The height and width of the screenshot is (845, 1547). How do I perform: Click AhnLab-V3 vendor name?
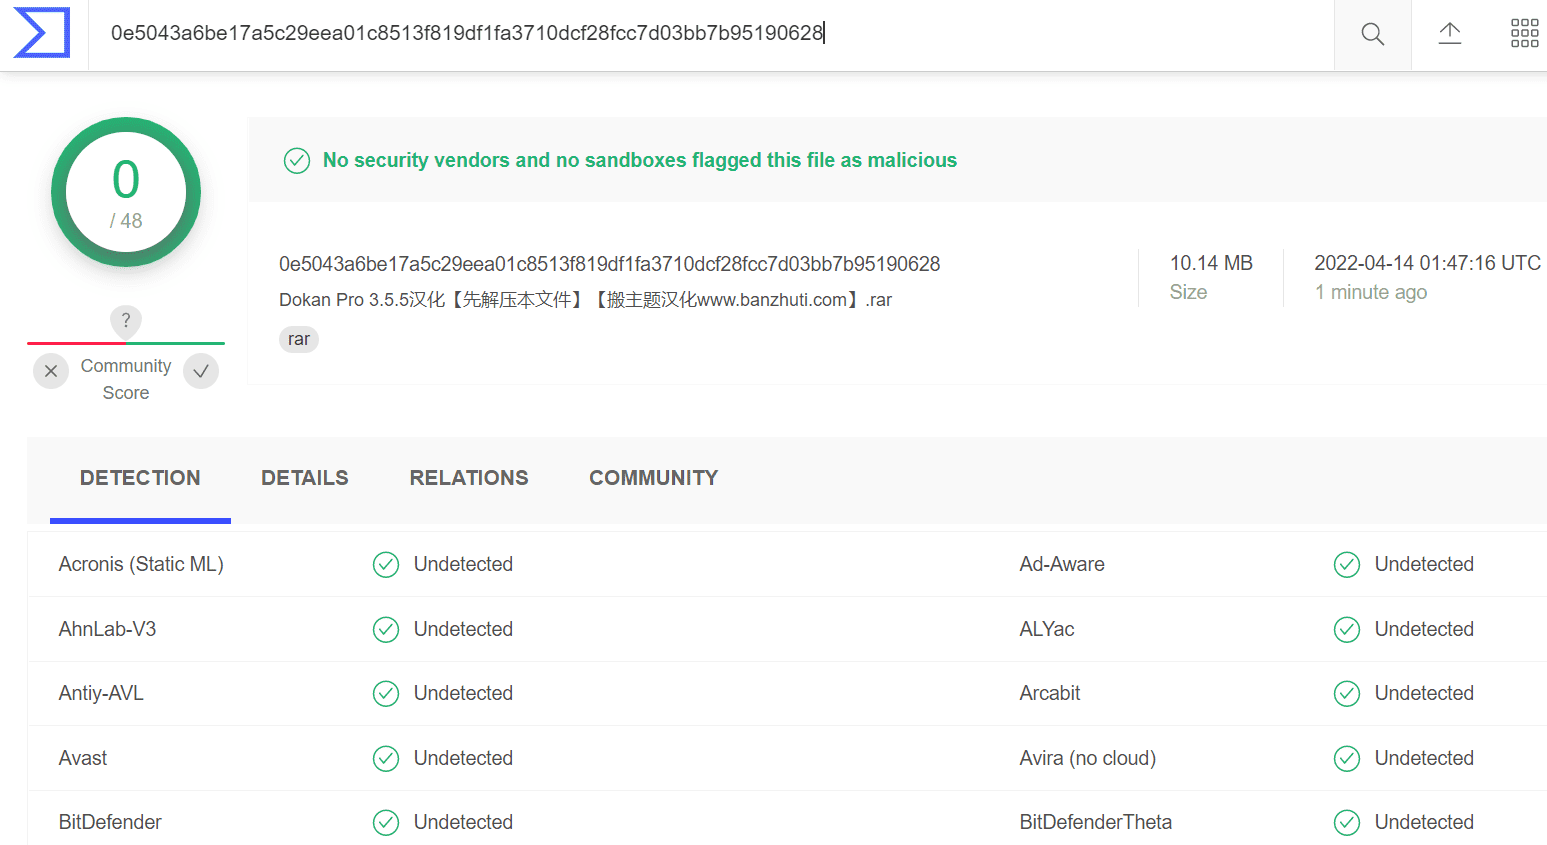(108, 629)
